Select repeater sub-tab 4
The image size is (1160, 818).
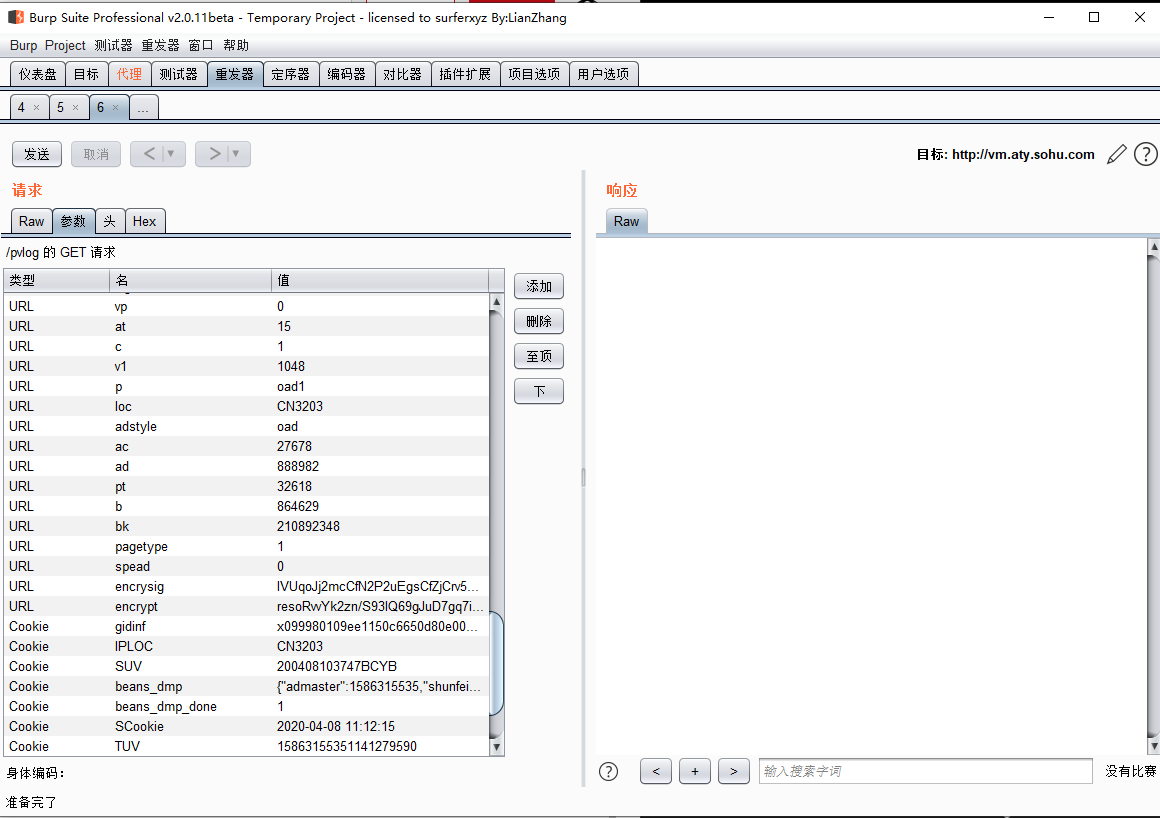21,107
